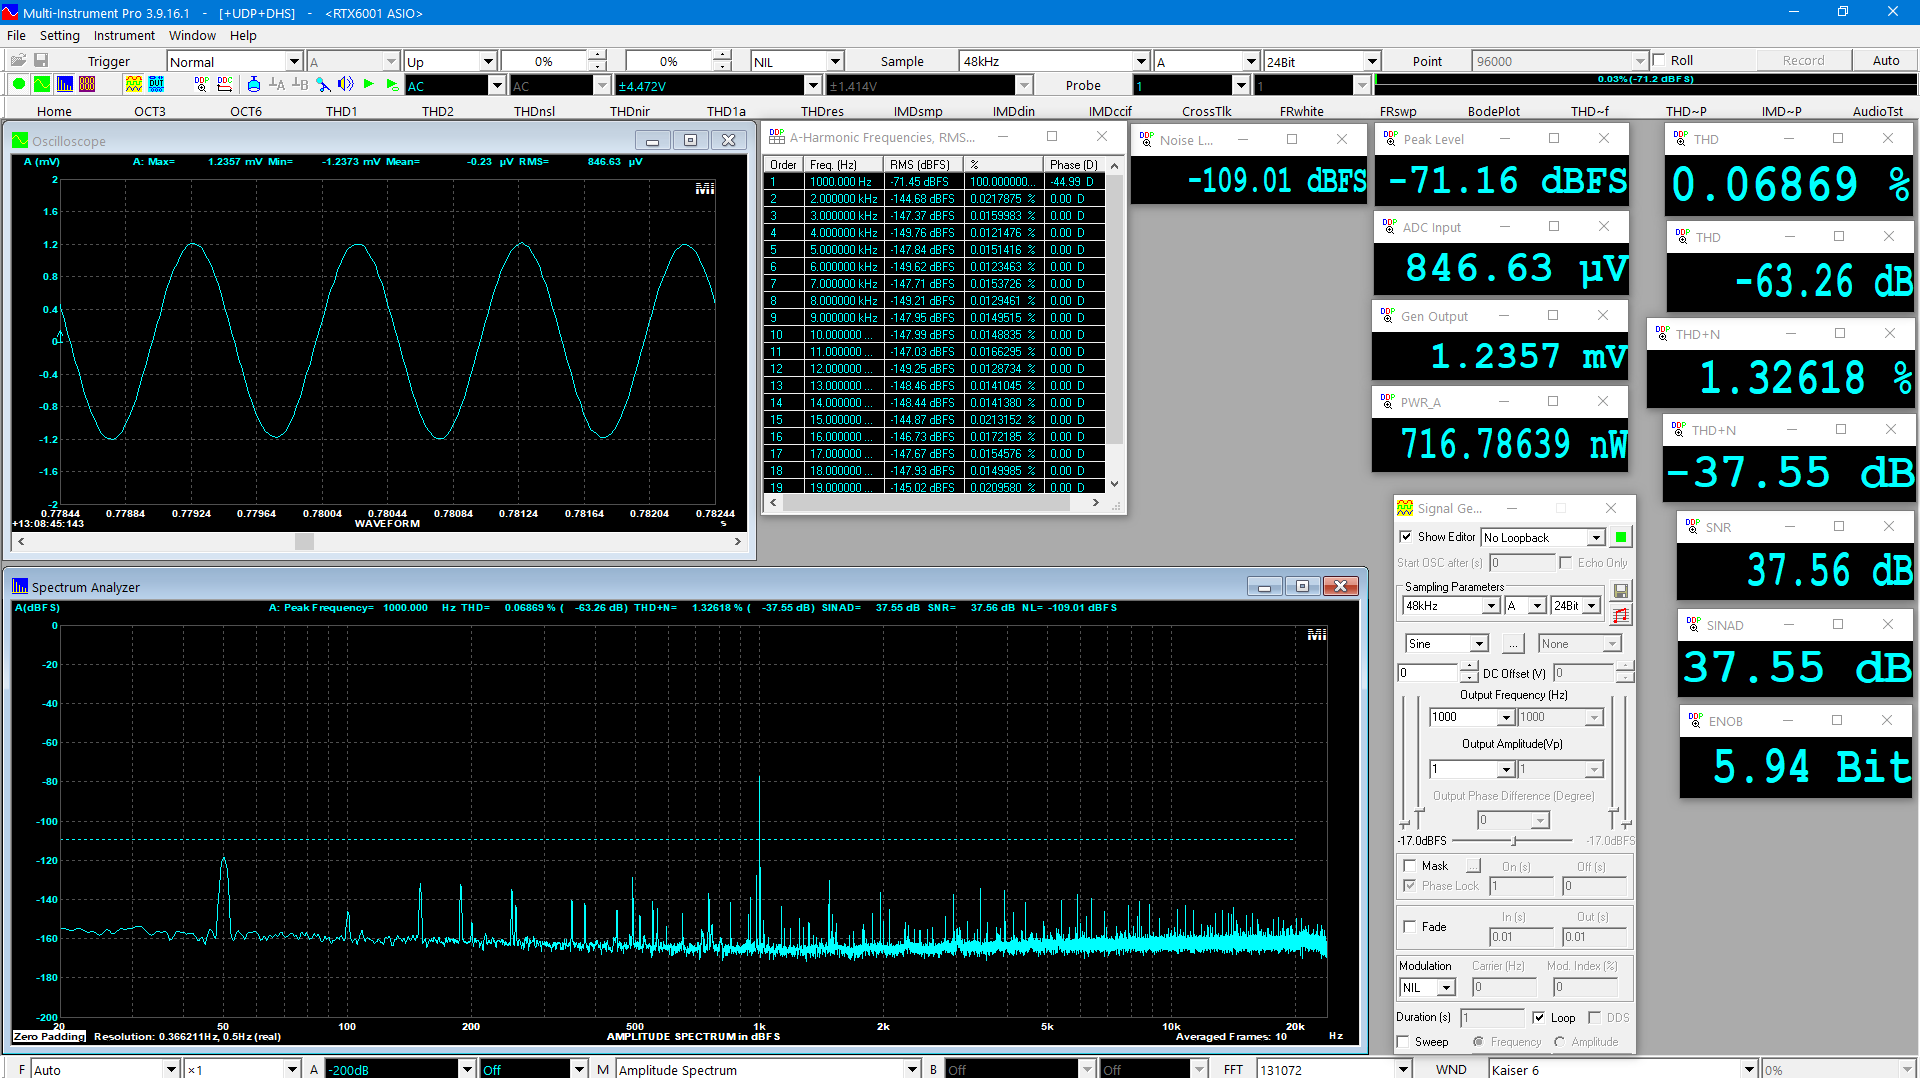Uncheck the Show Editor checkbox
This screenshot has width=1920, height=1078.
point(1406,537)
